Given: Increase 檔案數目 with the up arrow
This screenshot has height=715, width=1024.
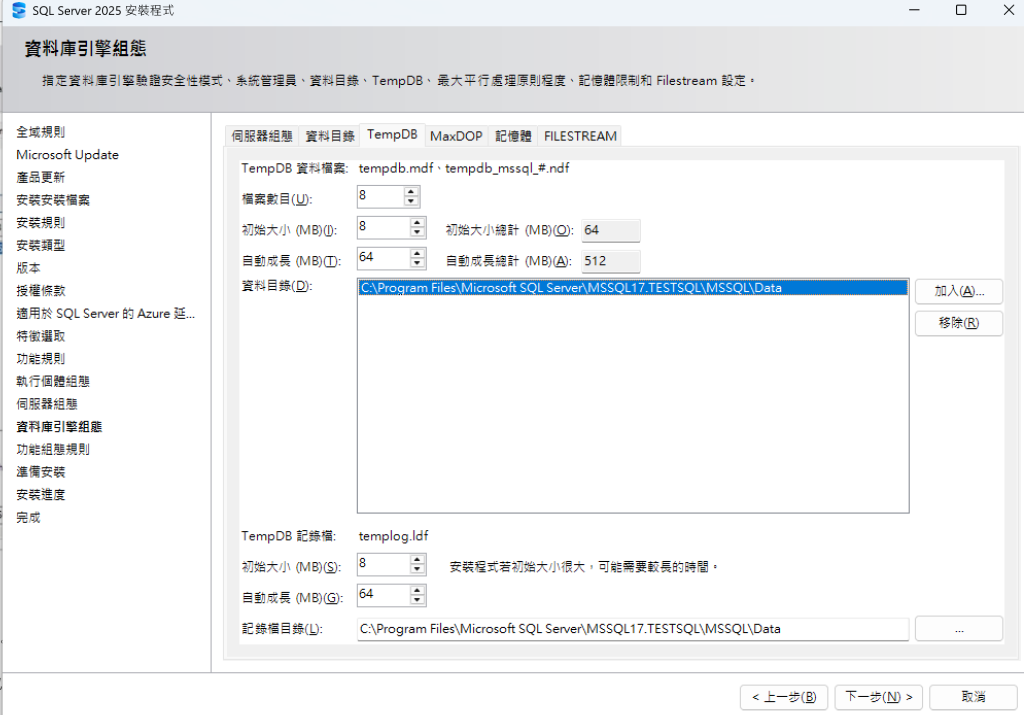Looking at the screenshot, I should 411,191.
